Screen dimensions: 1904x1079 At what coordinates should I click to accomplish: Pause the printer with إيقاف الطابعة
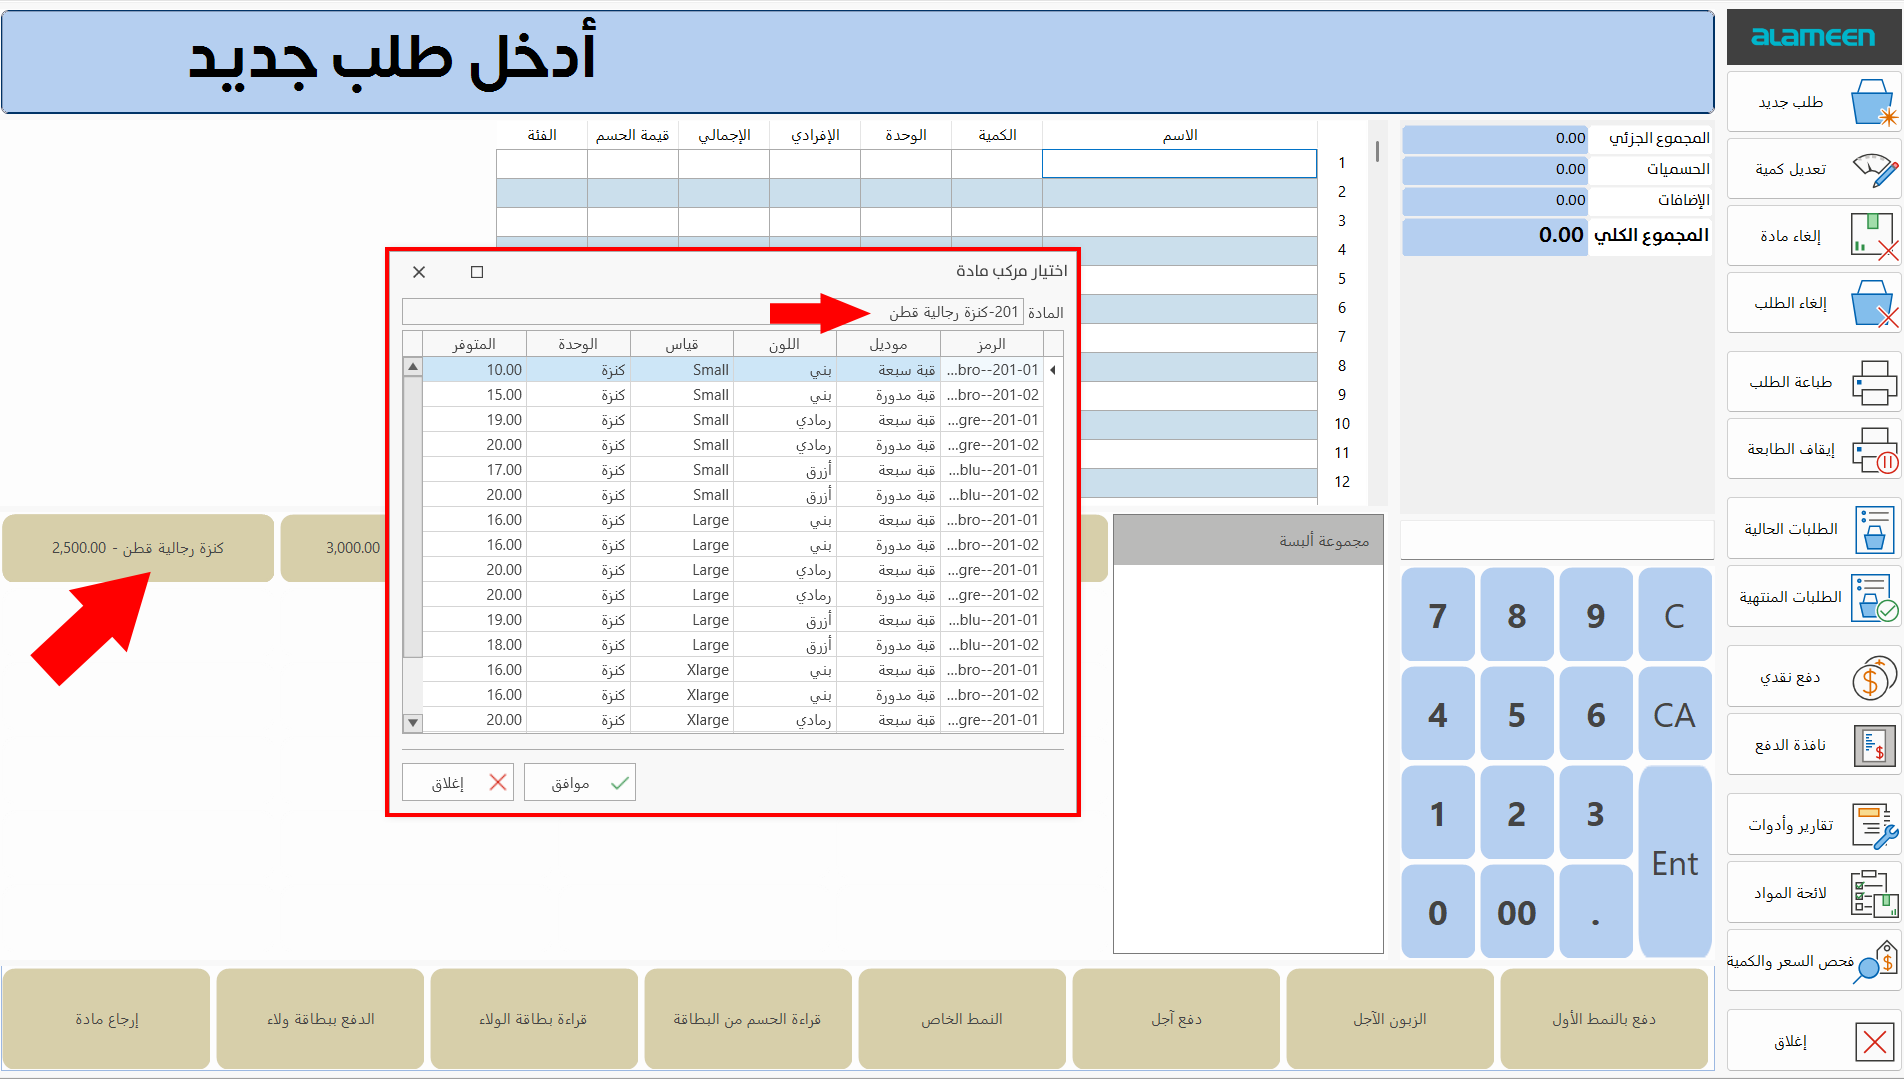tap(1812, 448)
